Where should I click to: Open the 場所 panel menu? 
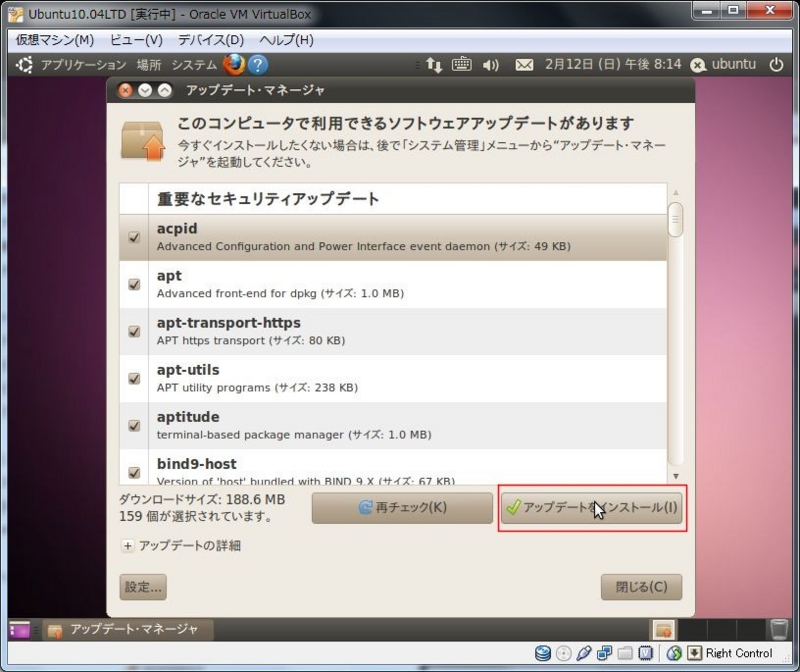(149, 65)
